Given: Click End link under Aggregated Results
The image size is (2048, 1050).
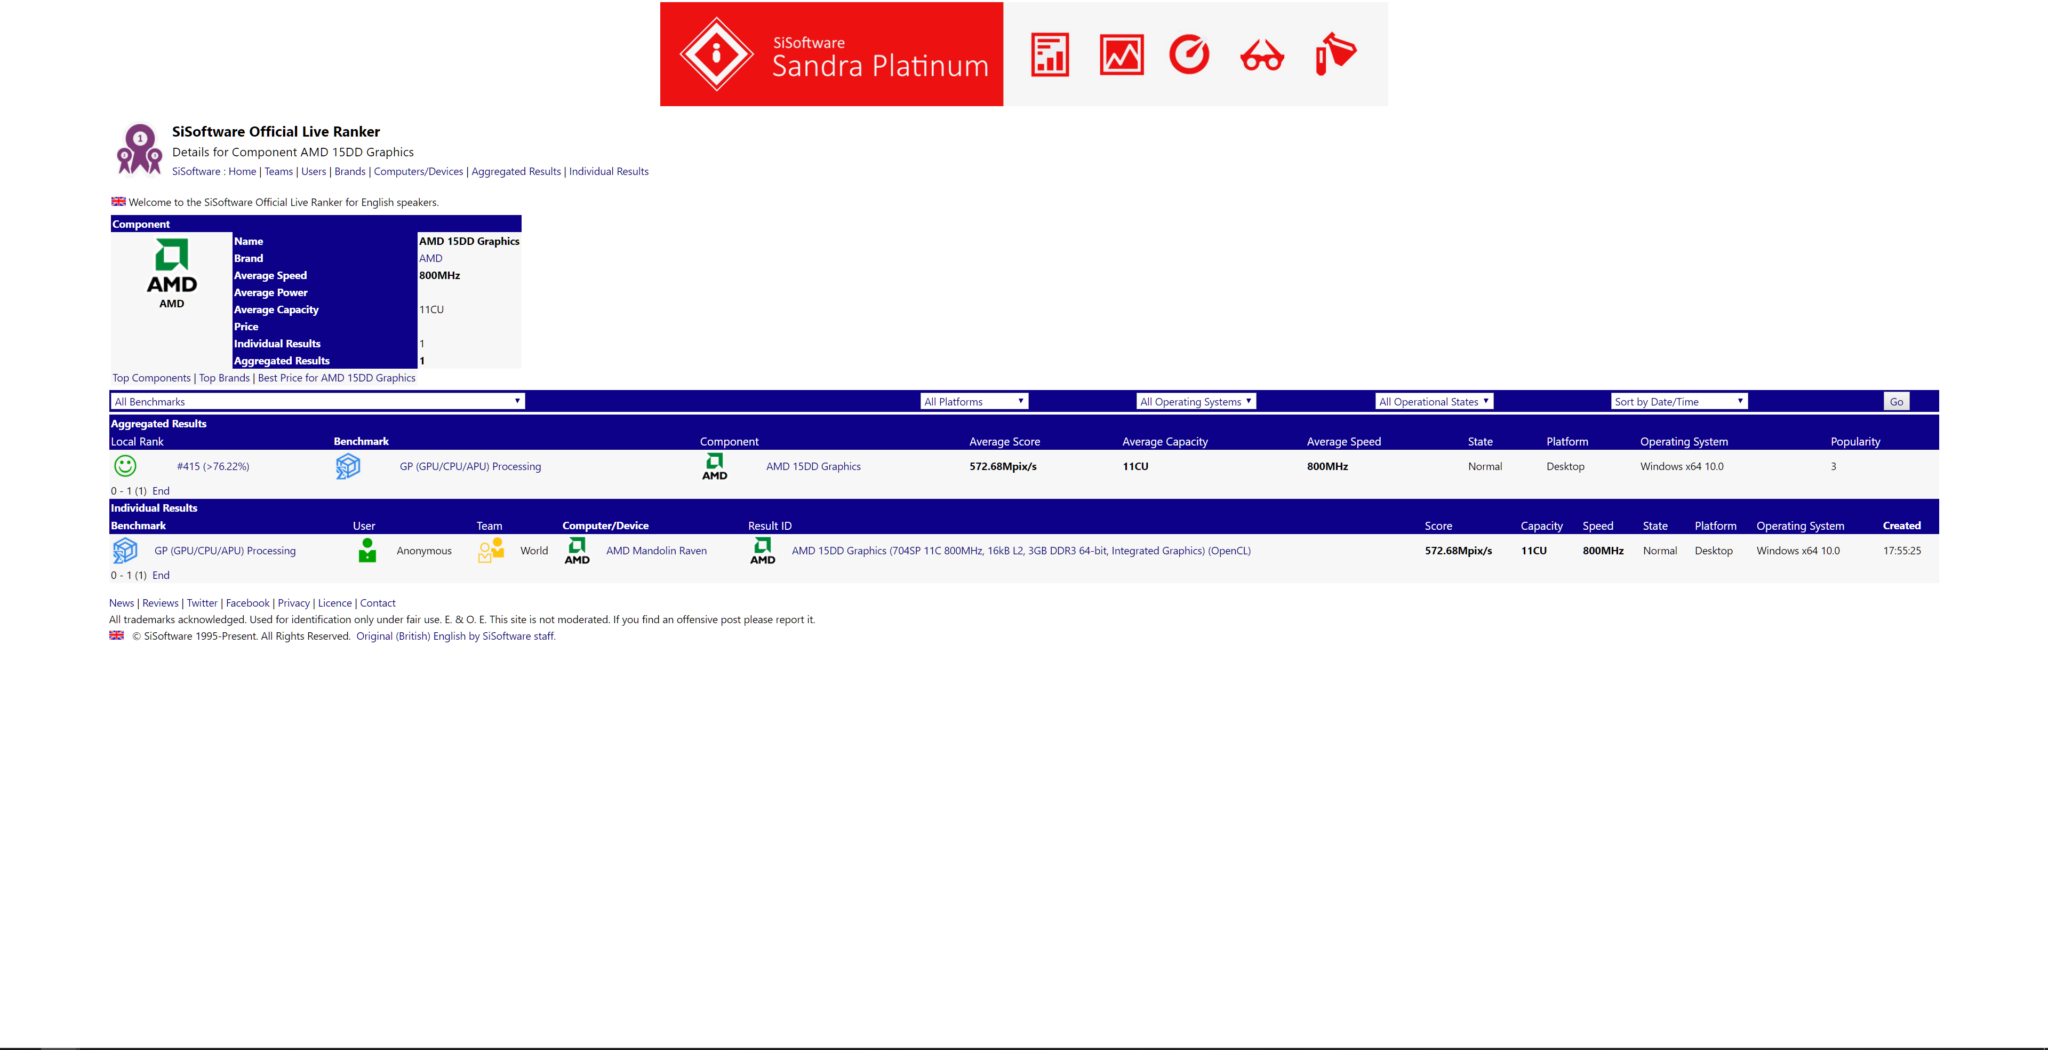Looking at the screenshot, I should tap(161, 491).
